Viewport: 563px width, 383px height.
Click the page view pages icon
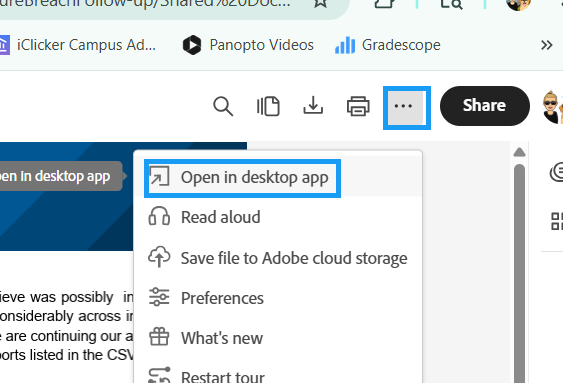[268, 106]
